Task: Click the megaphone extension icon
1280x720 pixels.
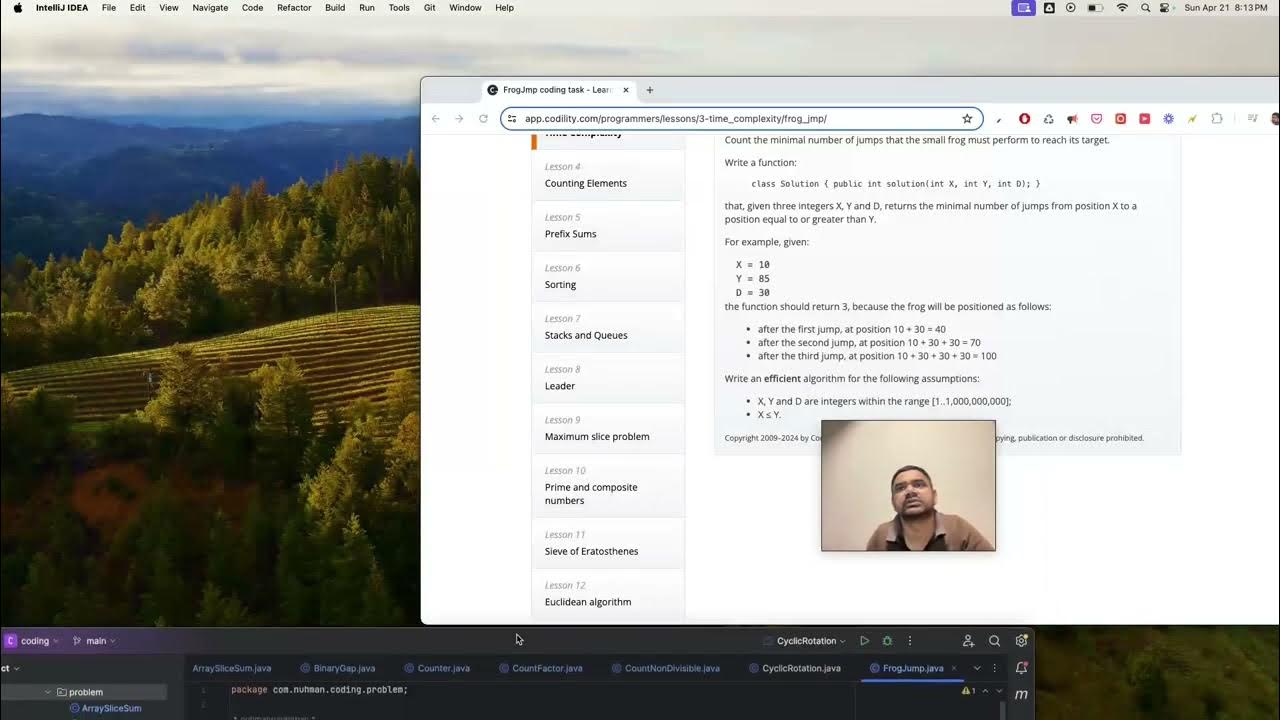Action: click(x=1072, y=118)
